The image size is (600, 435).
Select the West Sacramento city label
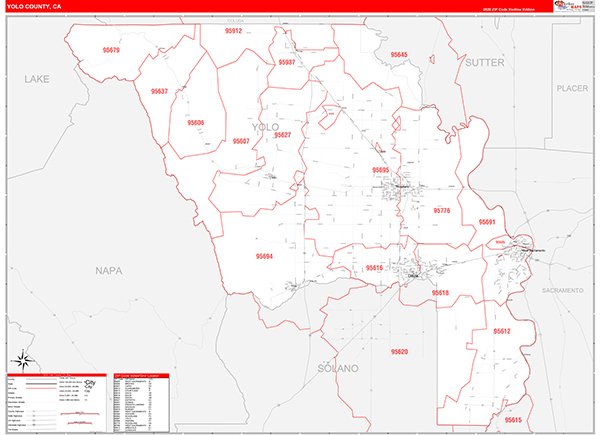(x=534, y=251)
